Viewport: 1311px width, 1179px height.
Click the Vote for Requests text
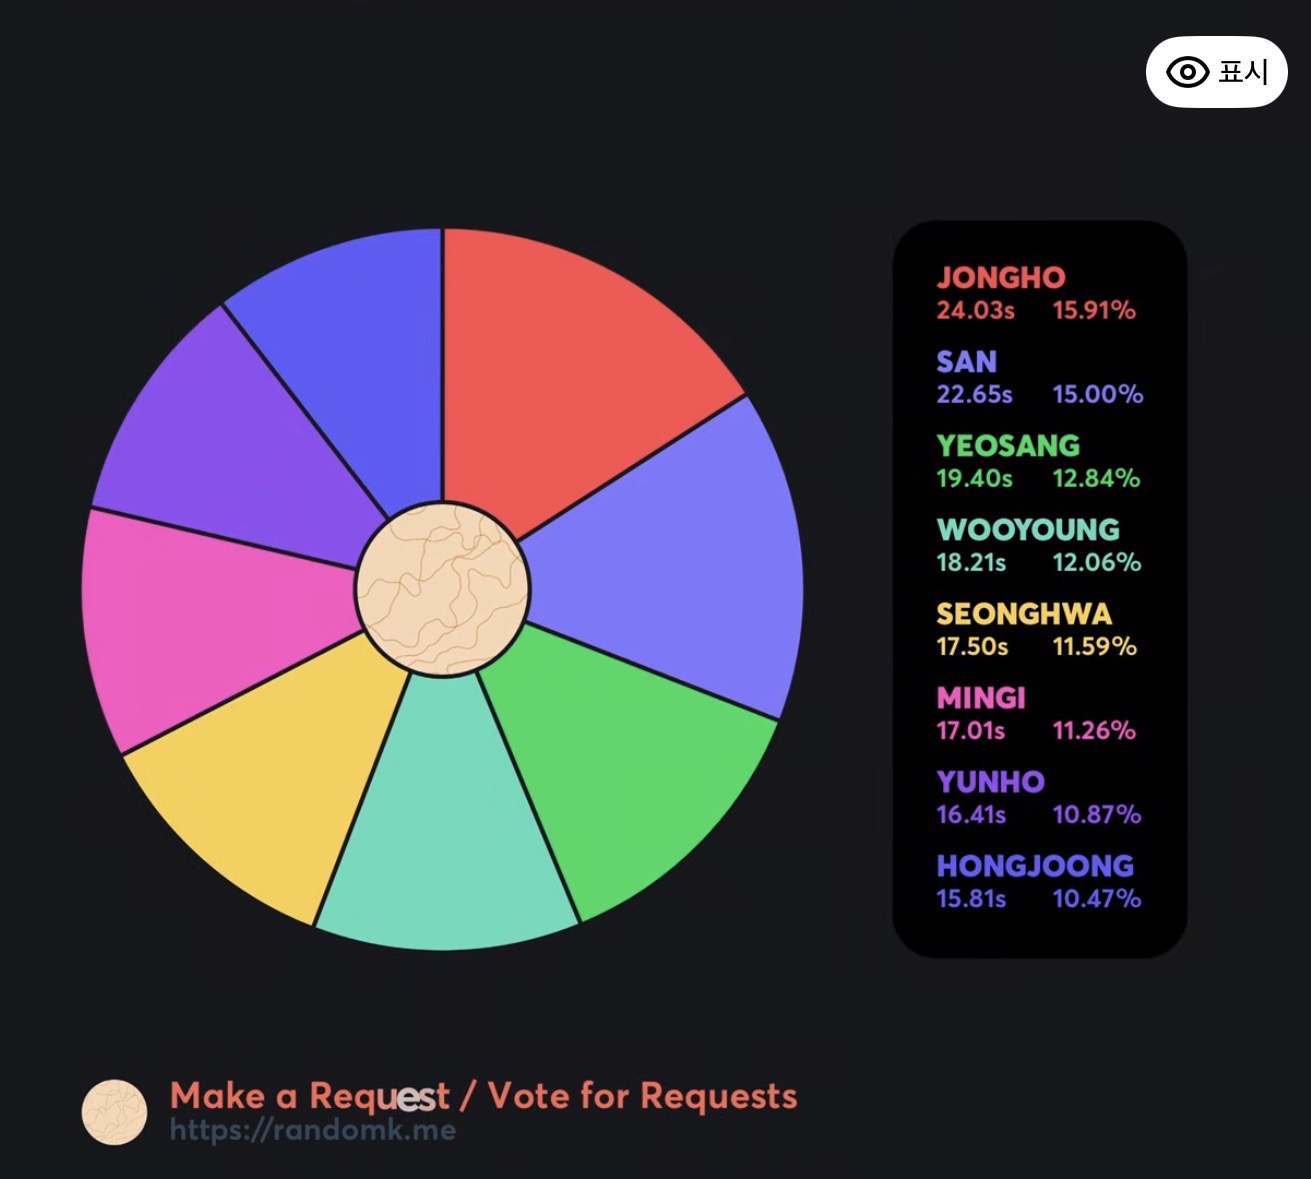[x=643, y=1096]
